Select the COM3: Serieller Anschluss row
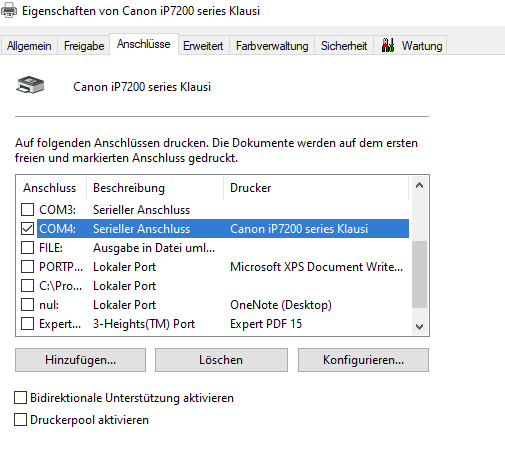This screenshot has width=505, height=452. point(215,210)
